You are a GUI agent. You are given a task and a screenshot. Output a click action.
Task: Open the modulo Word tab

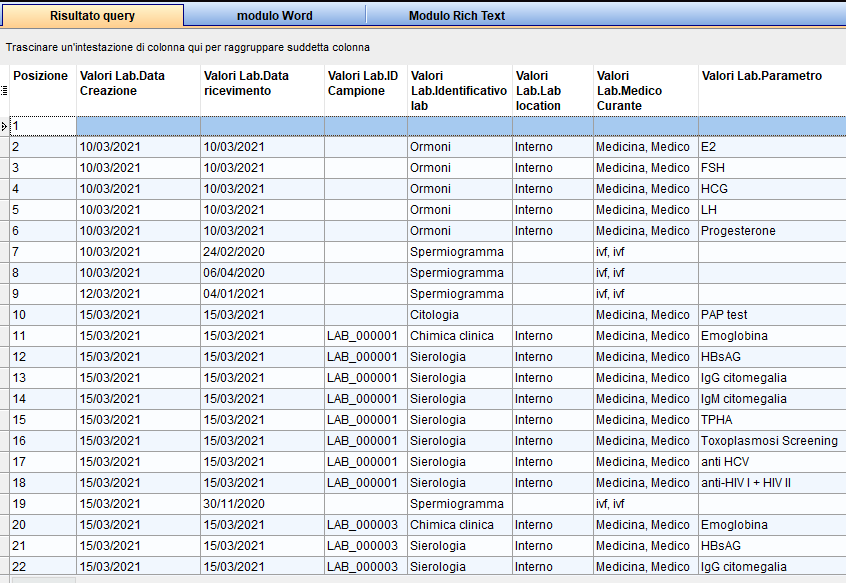pyautogui.click(x=275, y=16)
